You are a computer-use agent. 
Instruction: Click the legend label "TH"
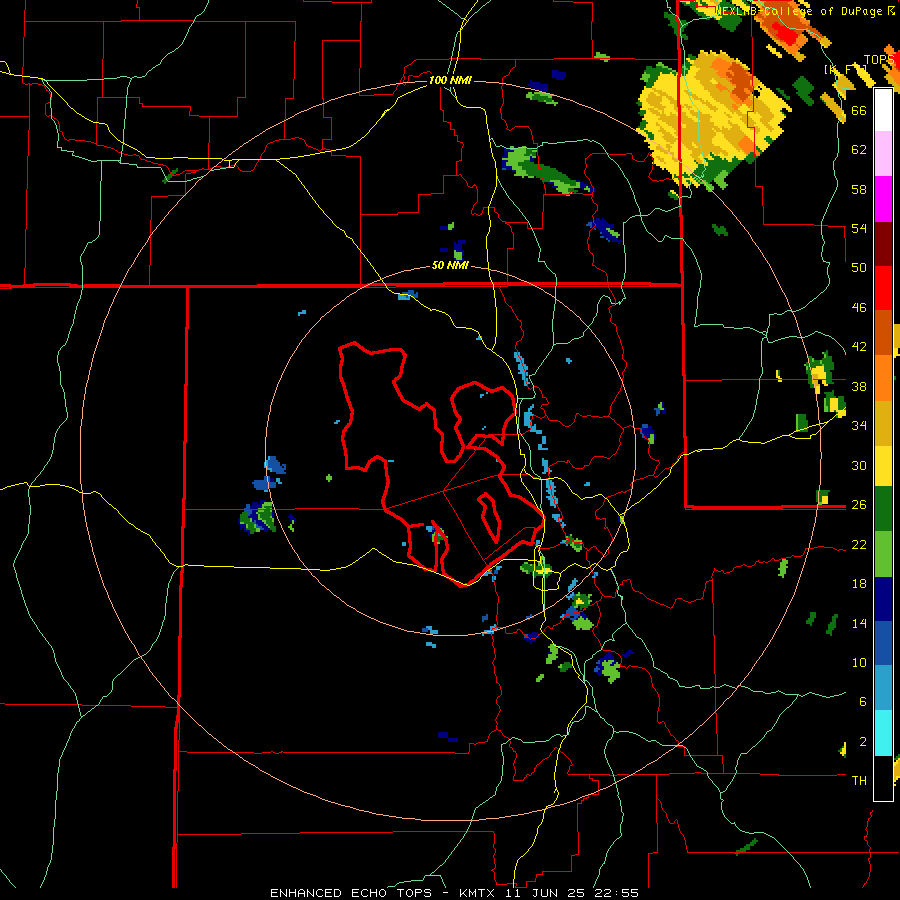(859, 781)
